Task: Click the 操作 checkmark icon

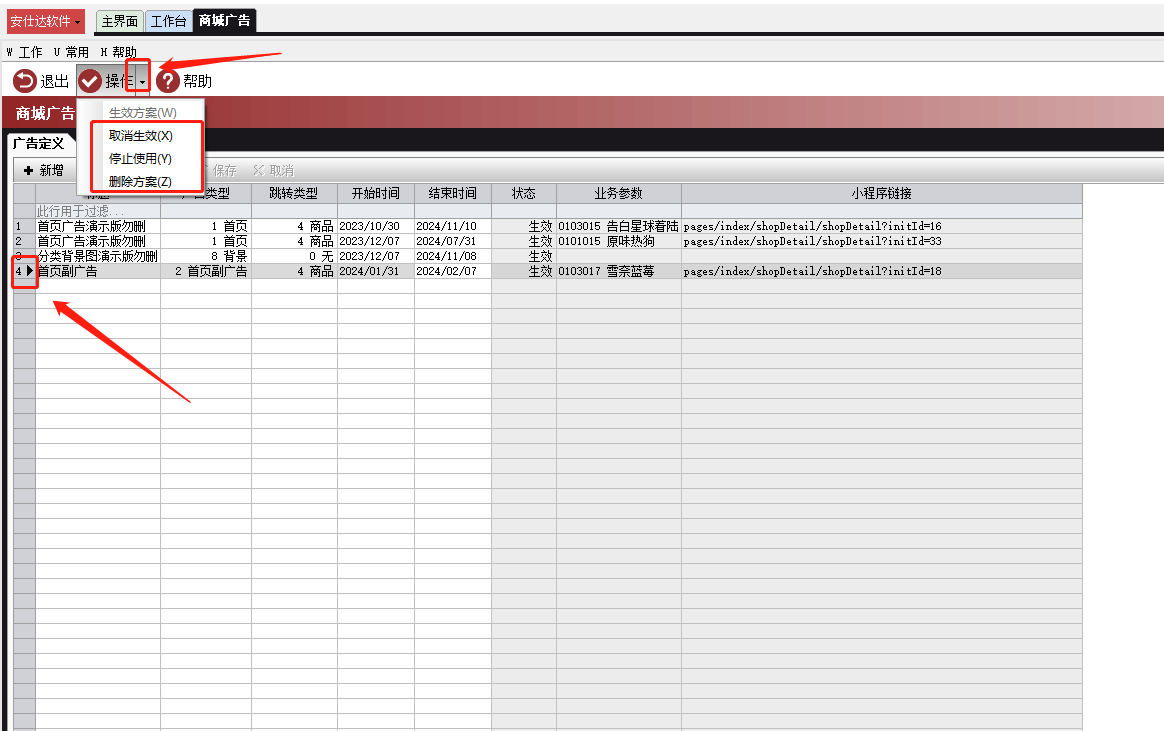Action: pos(90,81)
